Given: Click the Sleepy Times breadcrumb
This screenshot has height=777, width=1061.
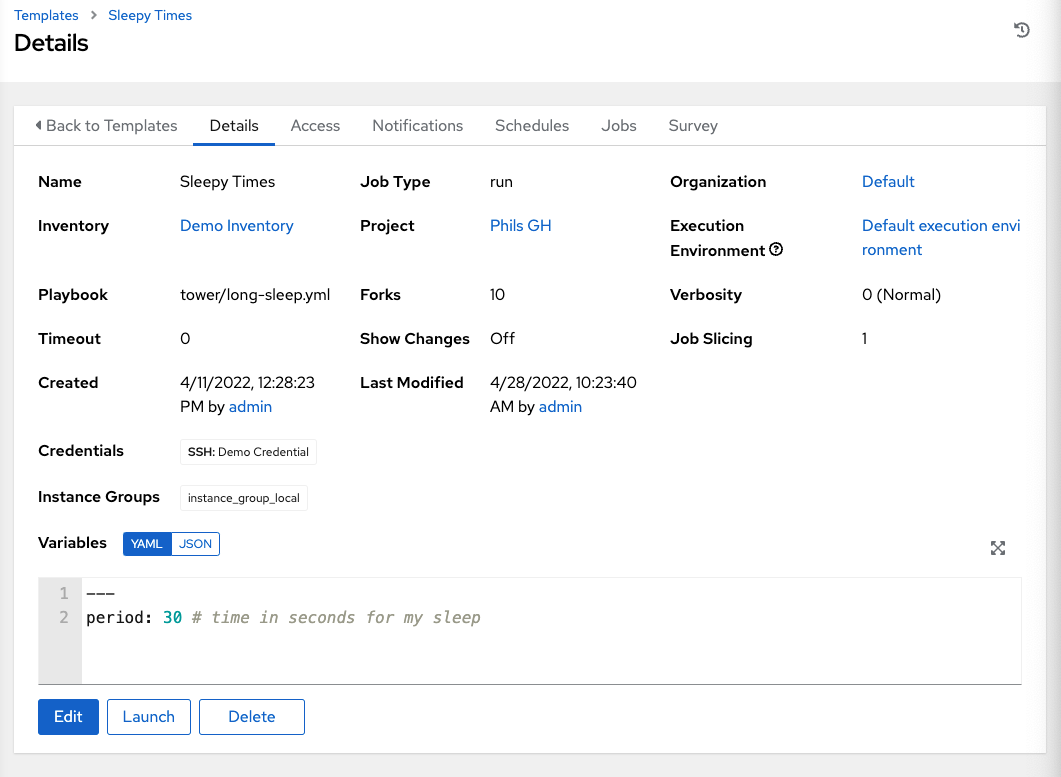Looking at the screenshot, I should [150, 15].
